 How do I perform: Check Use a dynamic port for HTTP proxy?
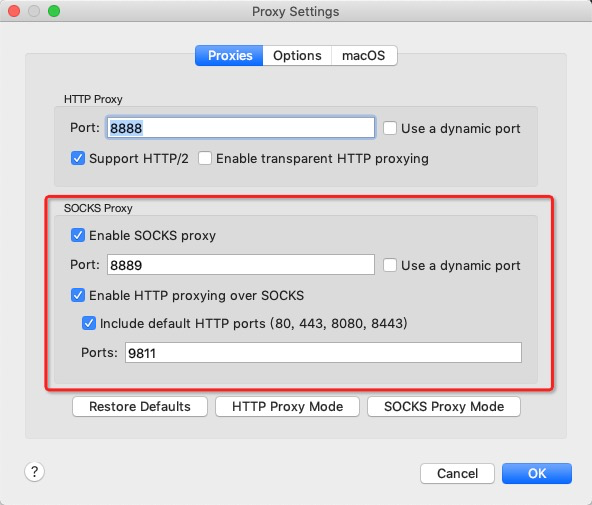tap(390, 128)
